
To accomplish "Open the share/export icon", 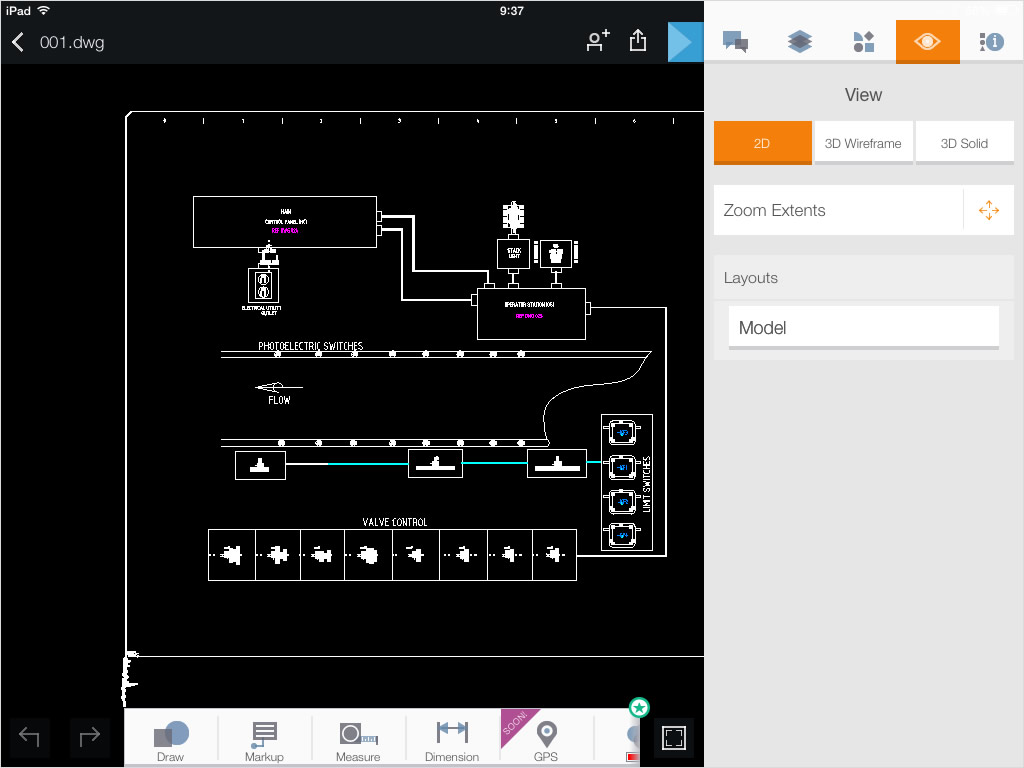I will pyautogui.click(x=638, y=41).
